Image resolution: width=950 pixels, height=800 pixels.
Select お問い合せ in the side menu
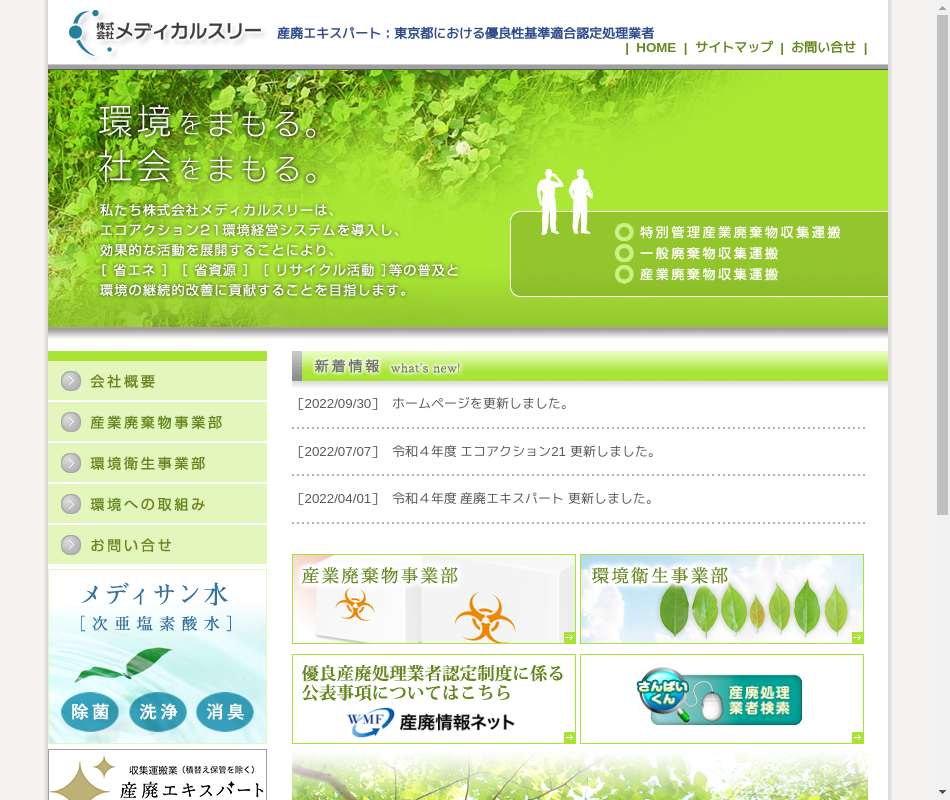158,545
